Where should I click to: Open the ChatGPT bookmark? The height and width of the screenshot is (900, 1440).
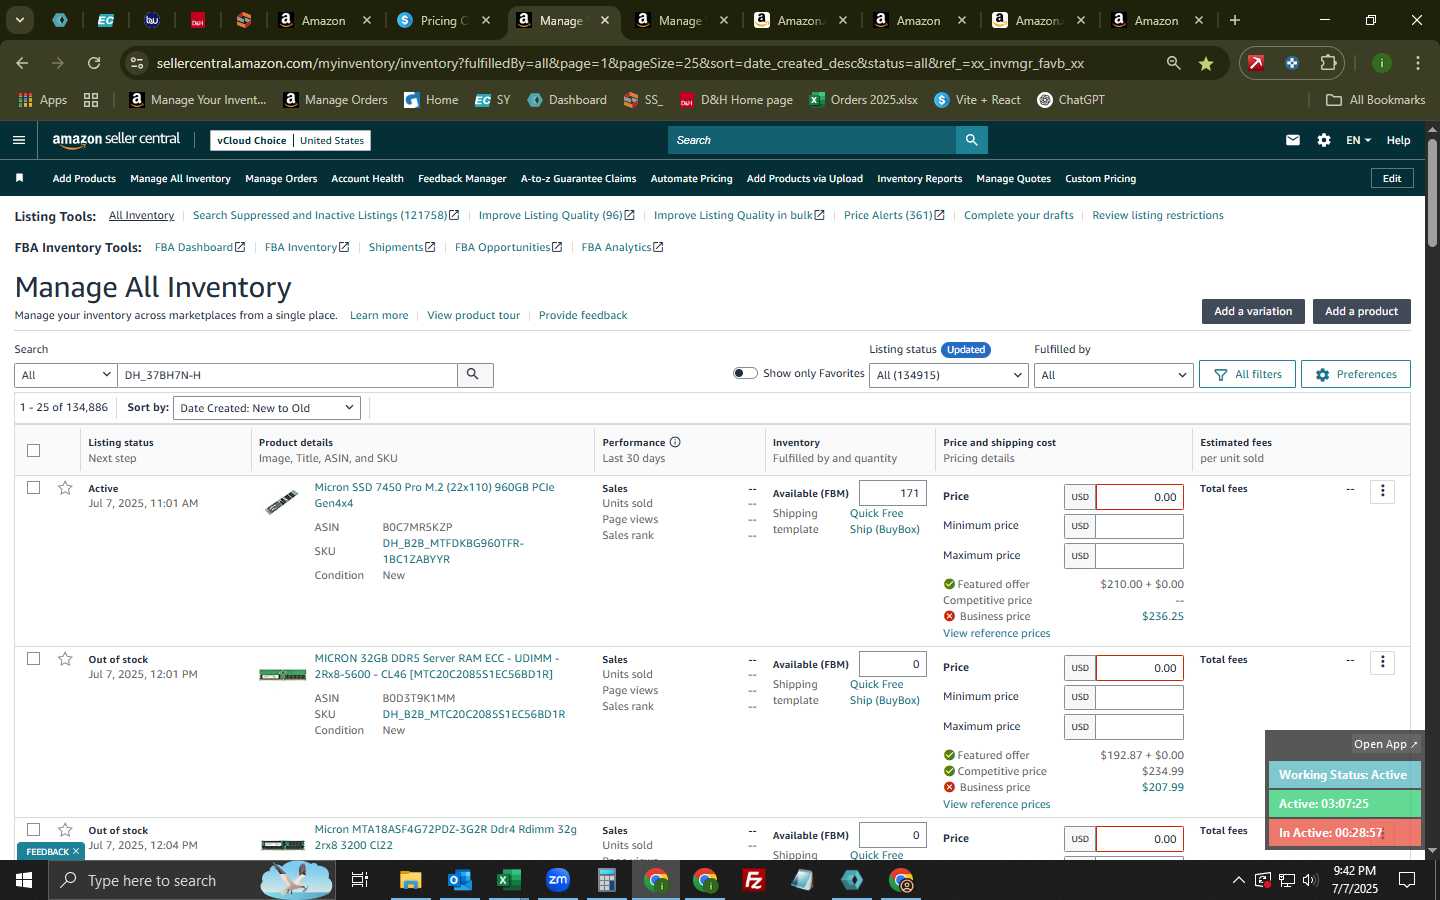click(1070, 100)
